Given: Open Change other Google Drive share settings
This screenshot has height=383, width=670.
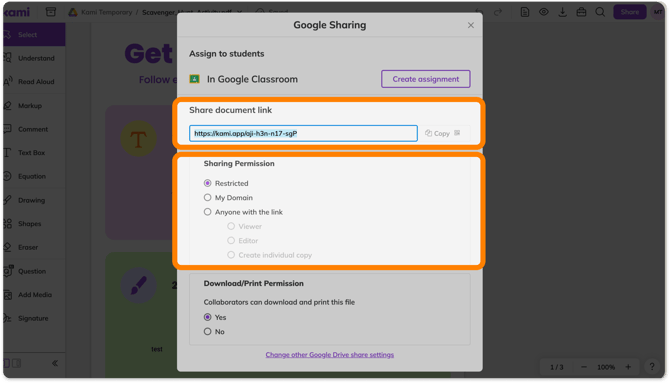Looking at the screenshot, I should pos(329,355).
